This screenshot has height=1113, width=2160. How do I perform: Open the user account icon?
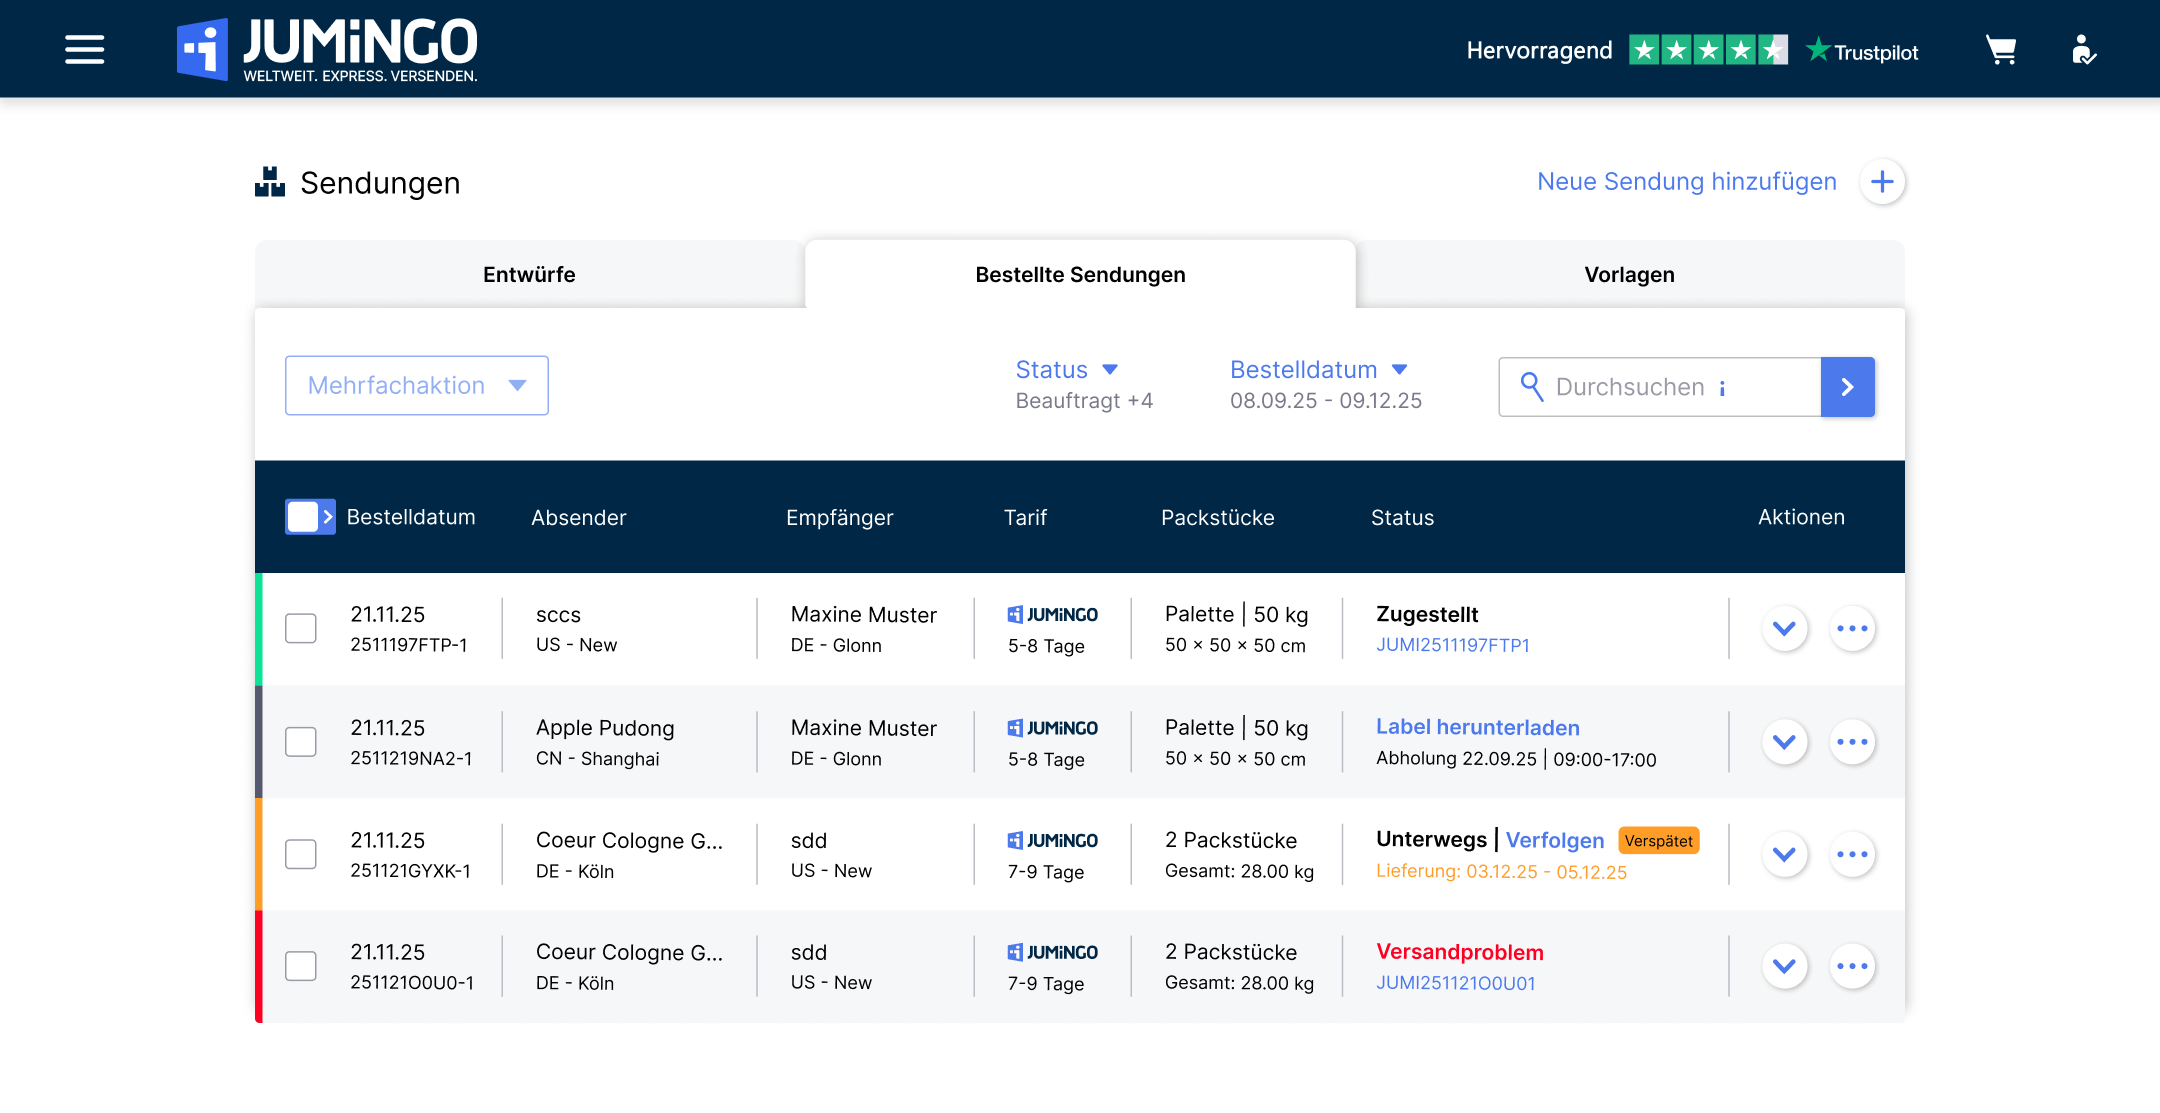point(2083,50)
